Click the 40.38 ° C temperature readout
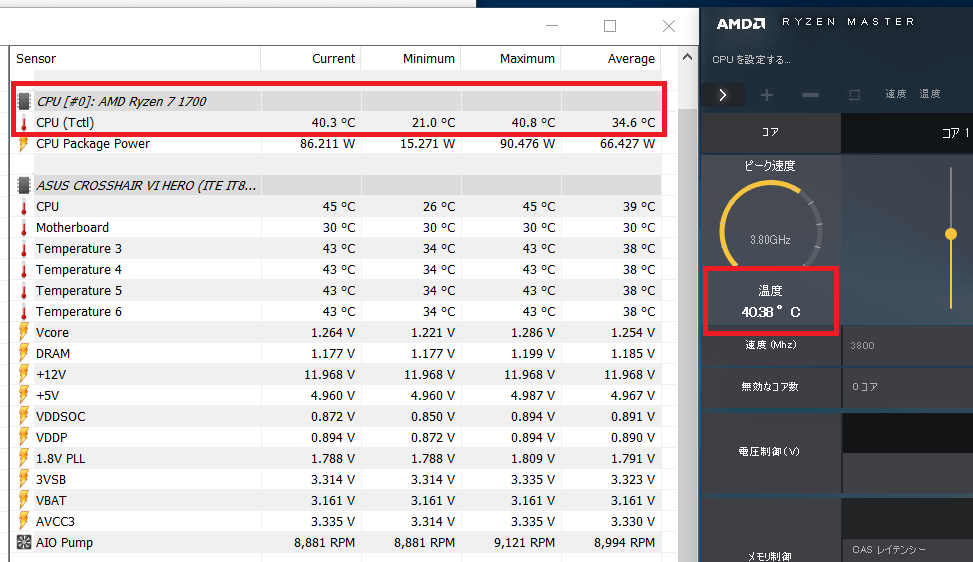 tap(771, 312)
